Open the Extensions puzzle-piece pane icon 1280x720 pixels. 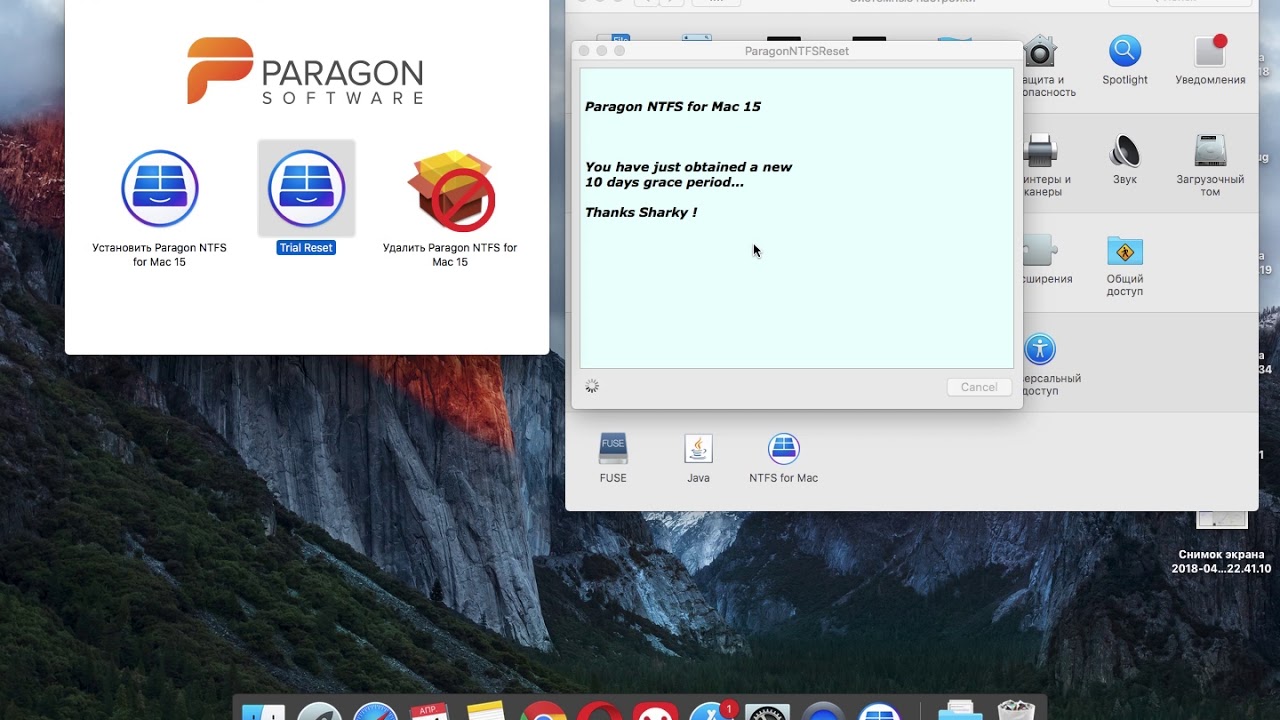[1040, 251]
